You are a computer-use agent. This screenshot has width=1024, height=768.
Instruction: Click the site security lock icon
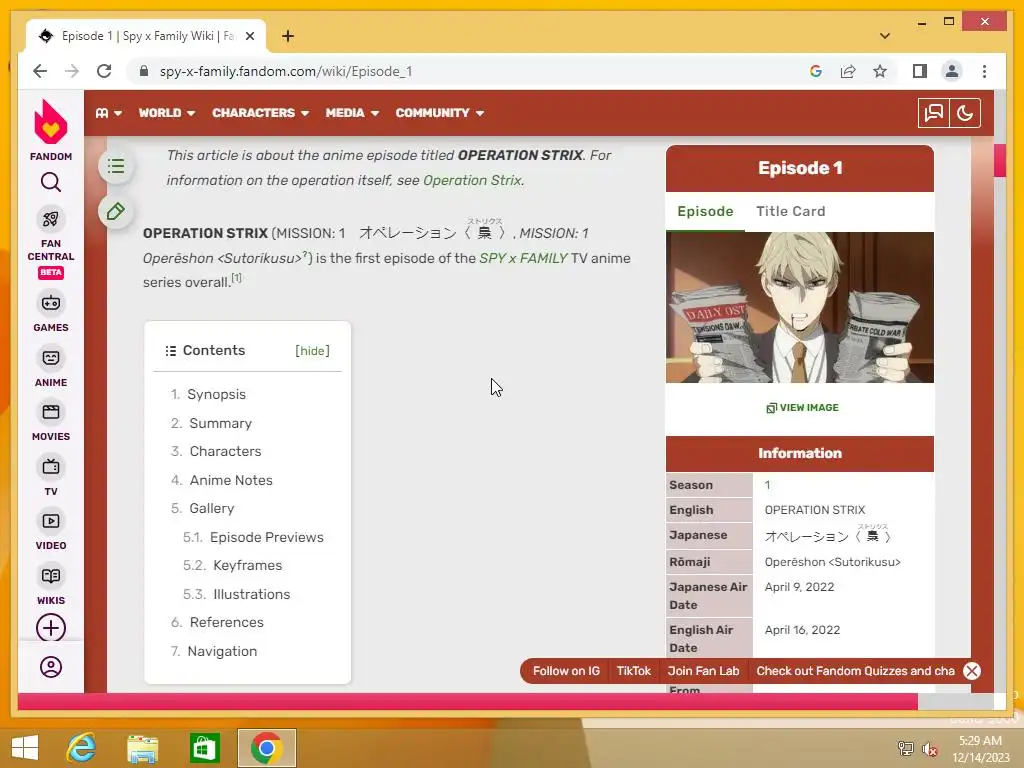point(144,71)
